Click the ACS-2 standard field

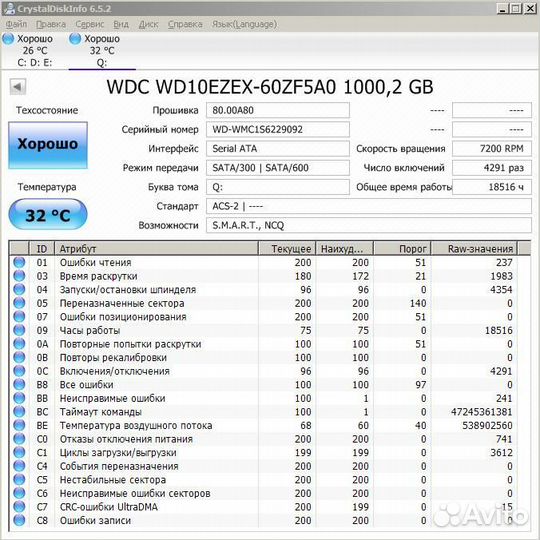pyautogui.click(x=368, y=206)
